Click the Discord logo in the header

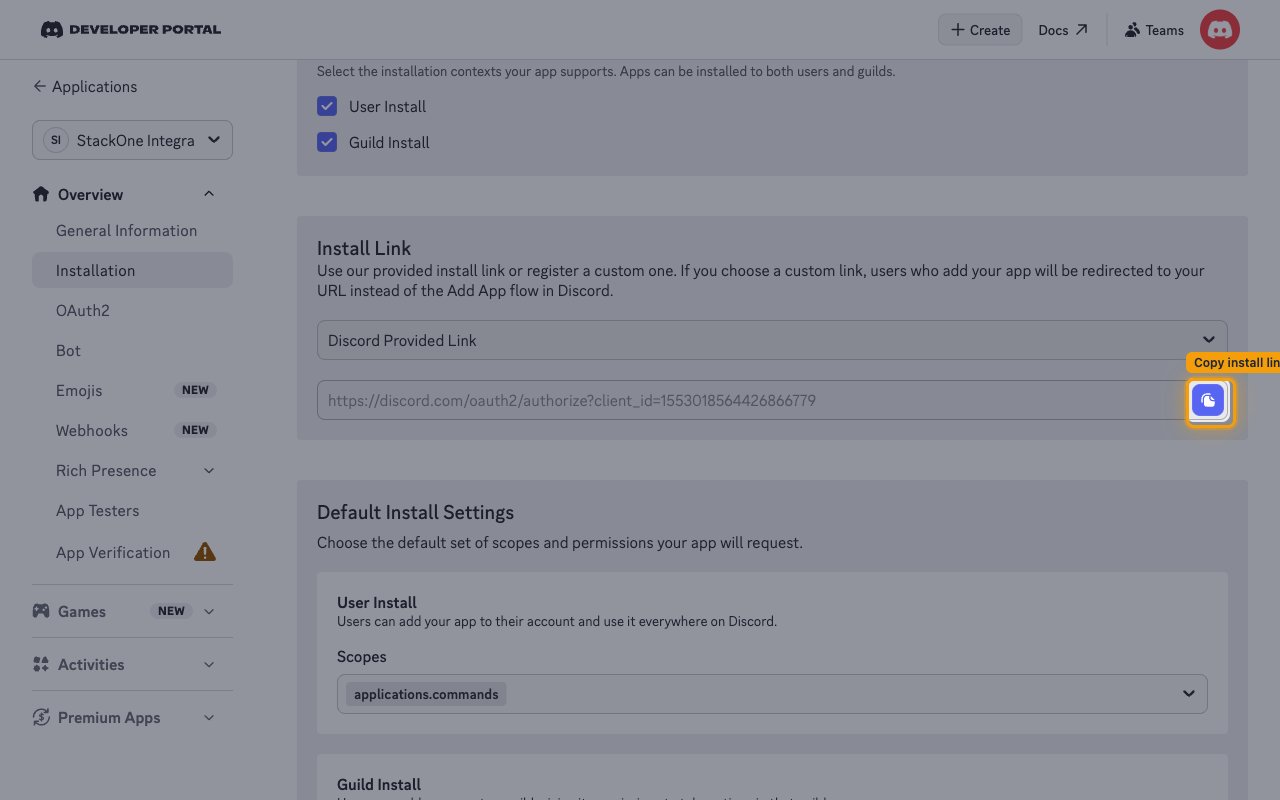[52, 30]
